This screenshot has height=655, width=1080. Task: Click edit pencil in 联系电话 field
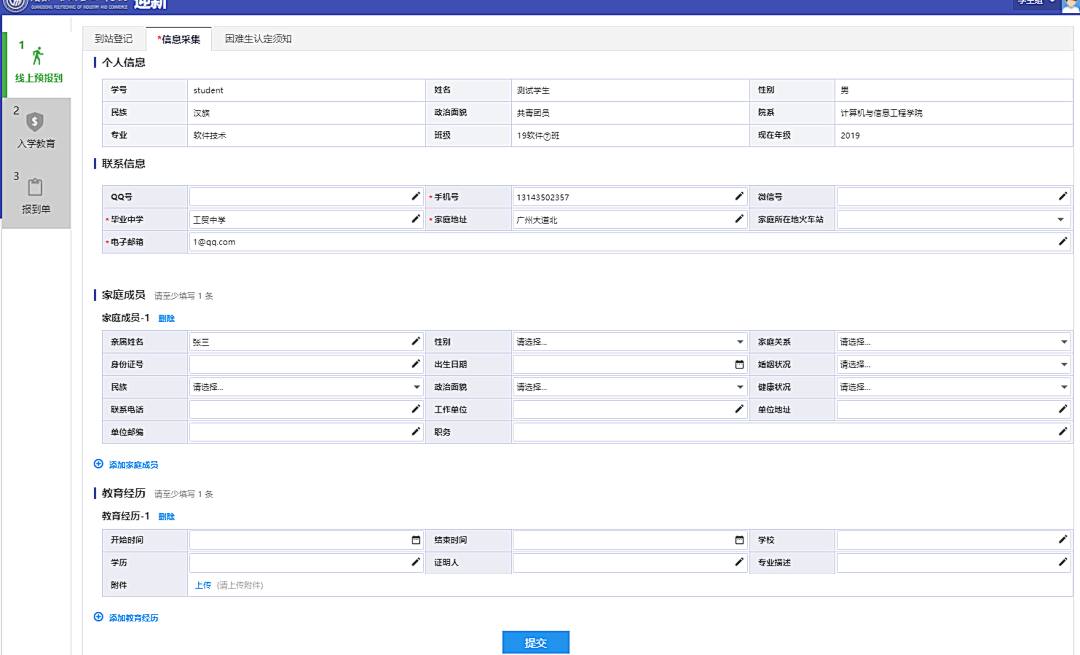[415, 409]
